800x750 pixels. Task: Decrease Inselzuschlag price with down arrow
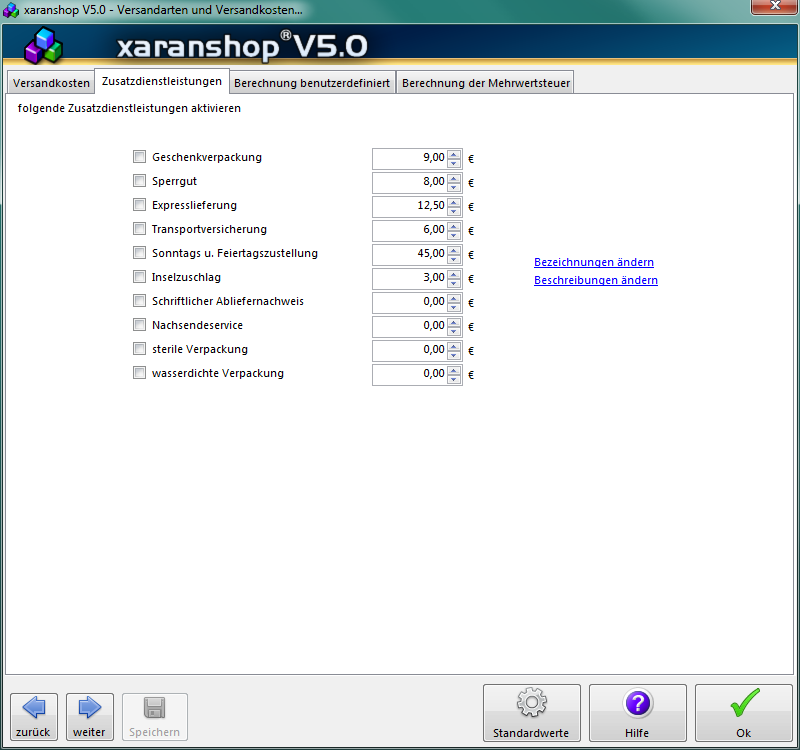pos(454,283)
